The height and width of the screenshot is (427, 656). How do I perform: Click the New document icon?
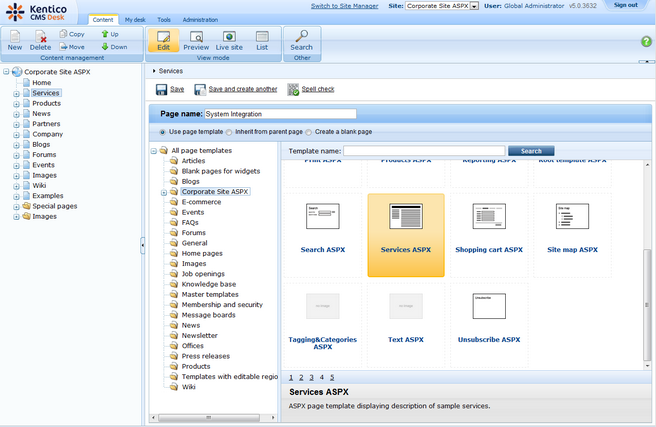(15, 39)
